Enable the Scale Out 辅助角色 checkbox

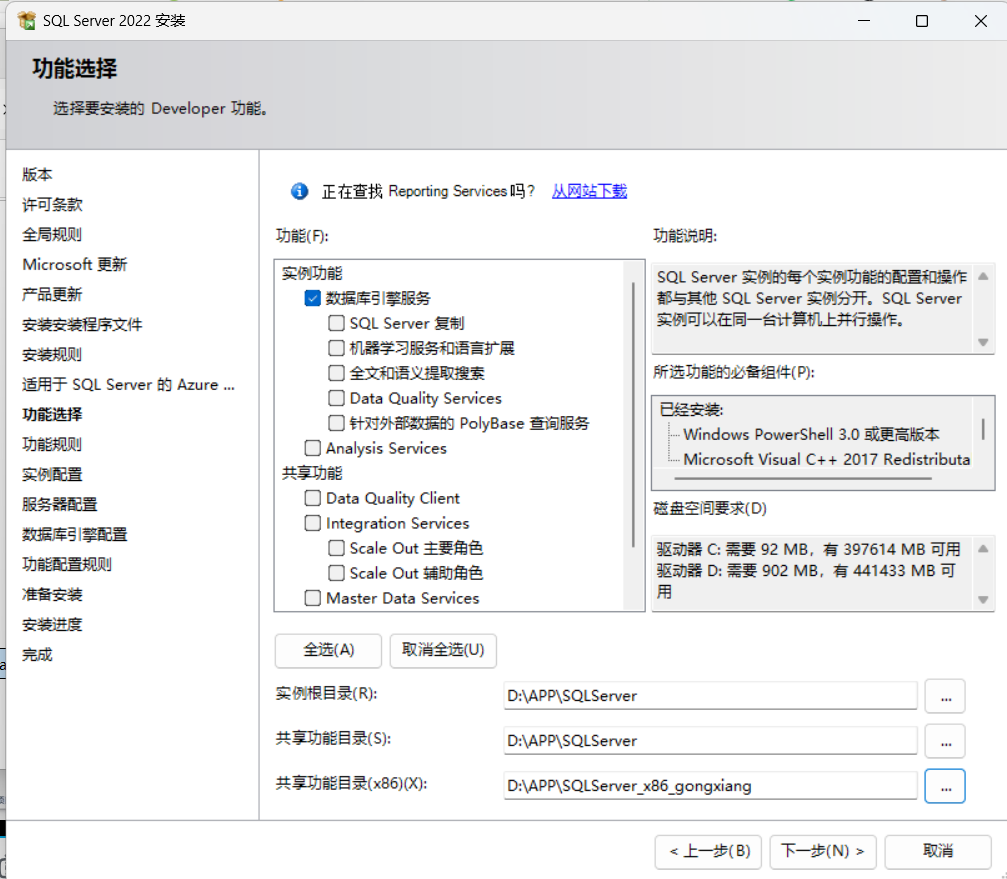336,573
